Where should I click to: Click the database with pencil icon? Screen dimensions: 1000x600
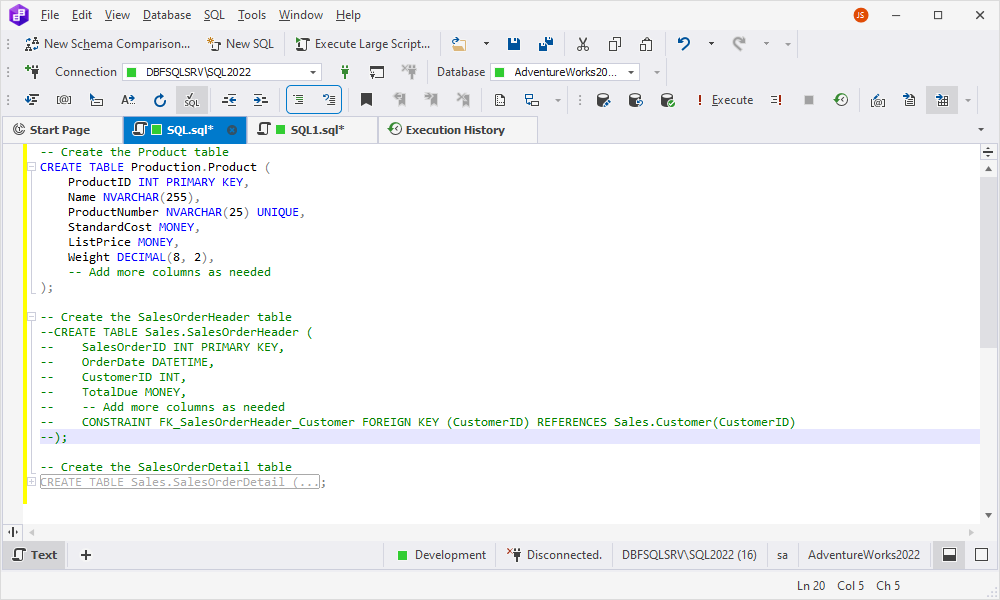[x=603, y=100]
